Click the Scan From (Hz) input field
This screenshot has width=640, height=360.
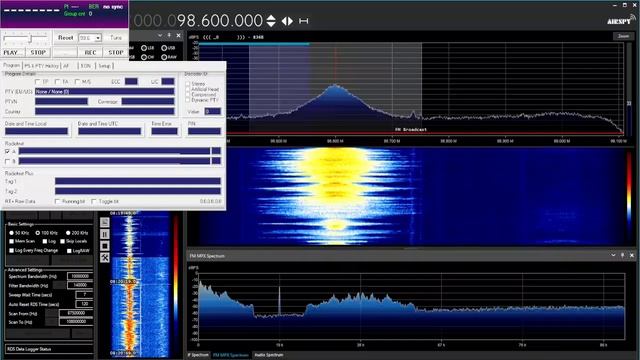tap(76, 313)
